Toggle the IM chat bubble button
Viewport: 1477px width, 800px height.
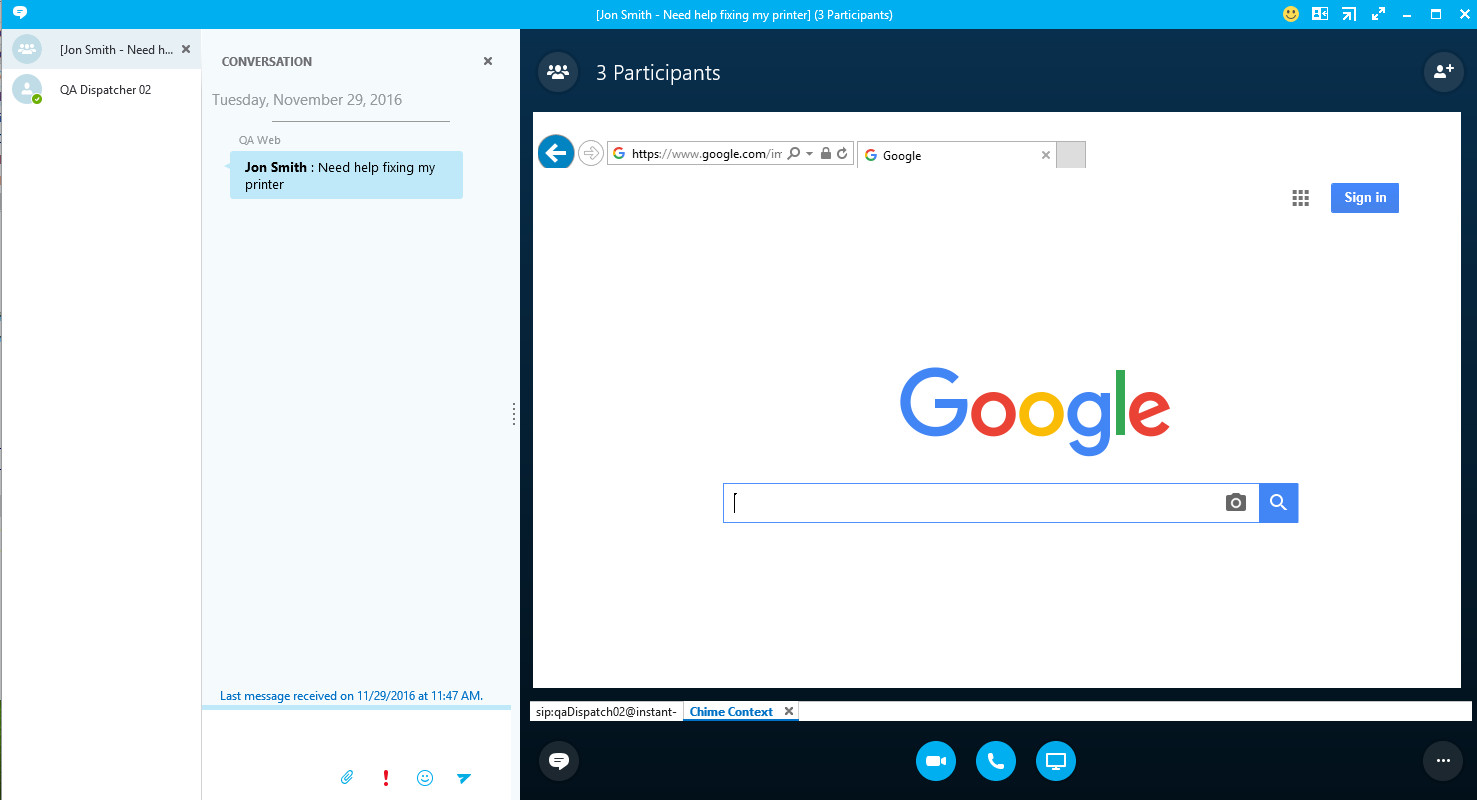[559, 761]
